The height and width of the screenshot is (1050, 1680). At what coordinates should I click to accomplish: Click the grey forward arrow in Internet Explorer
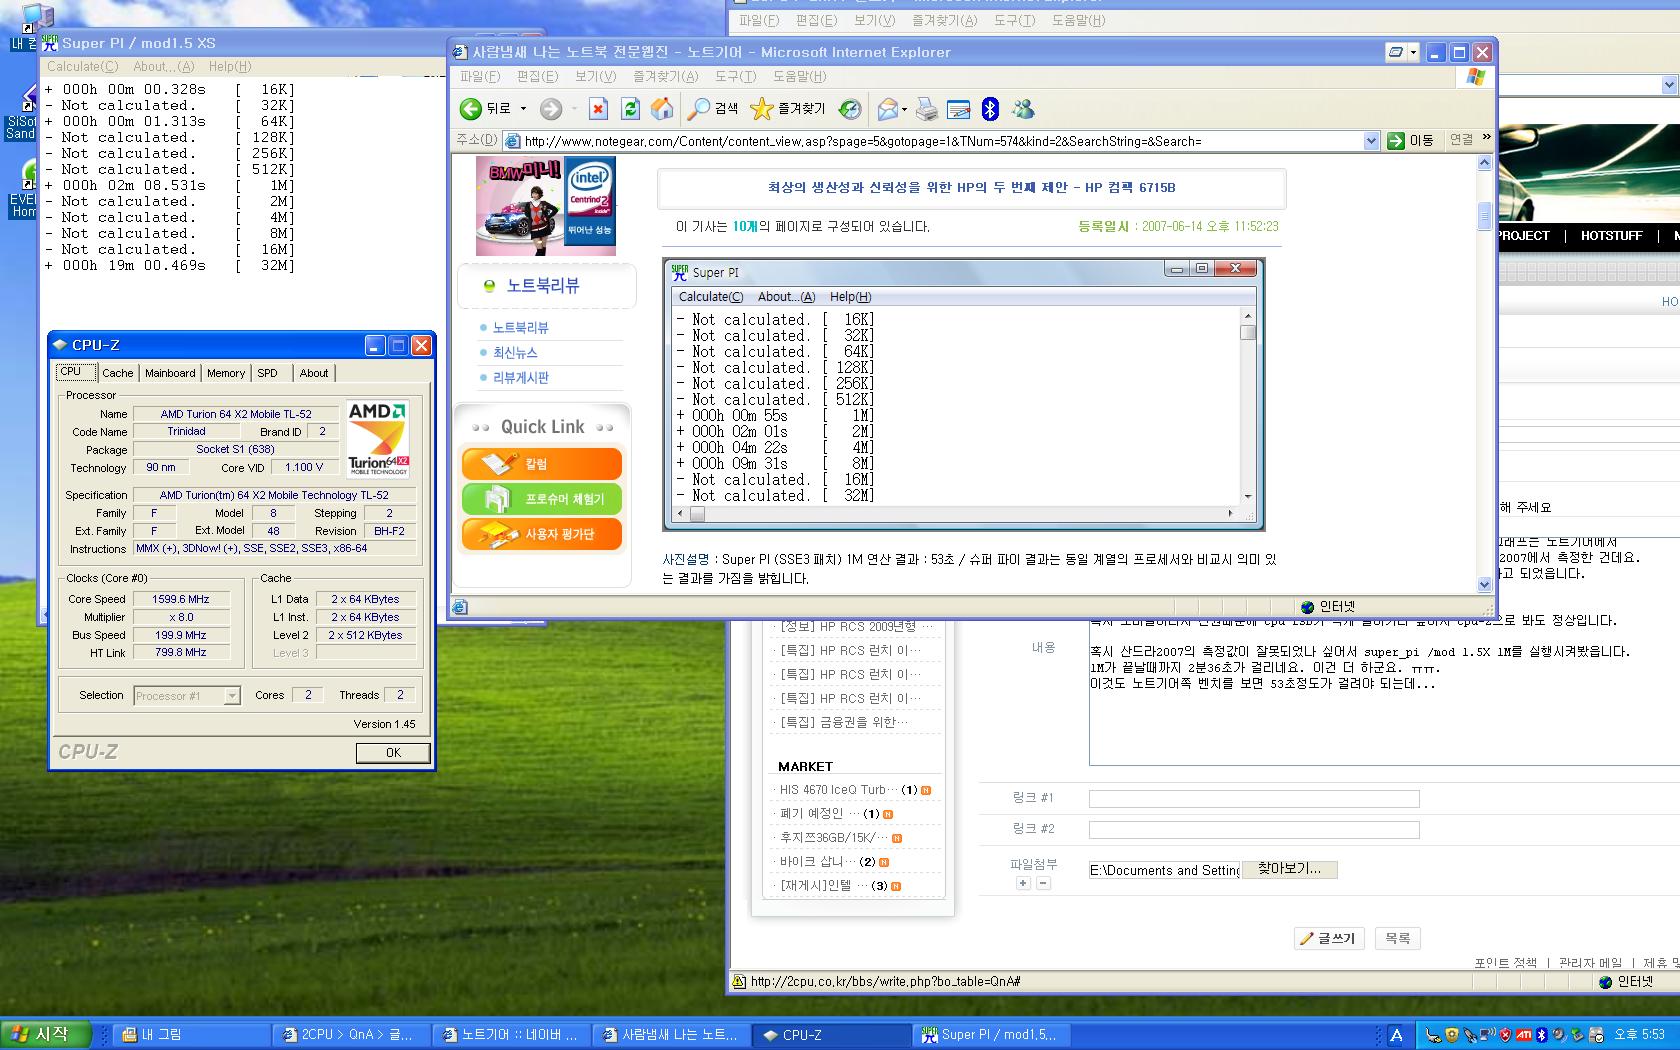coord(551,109)
